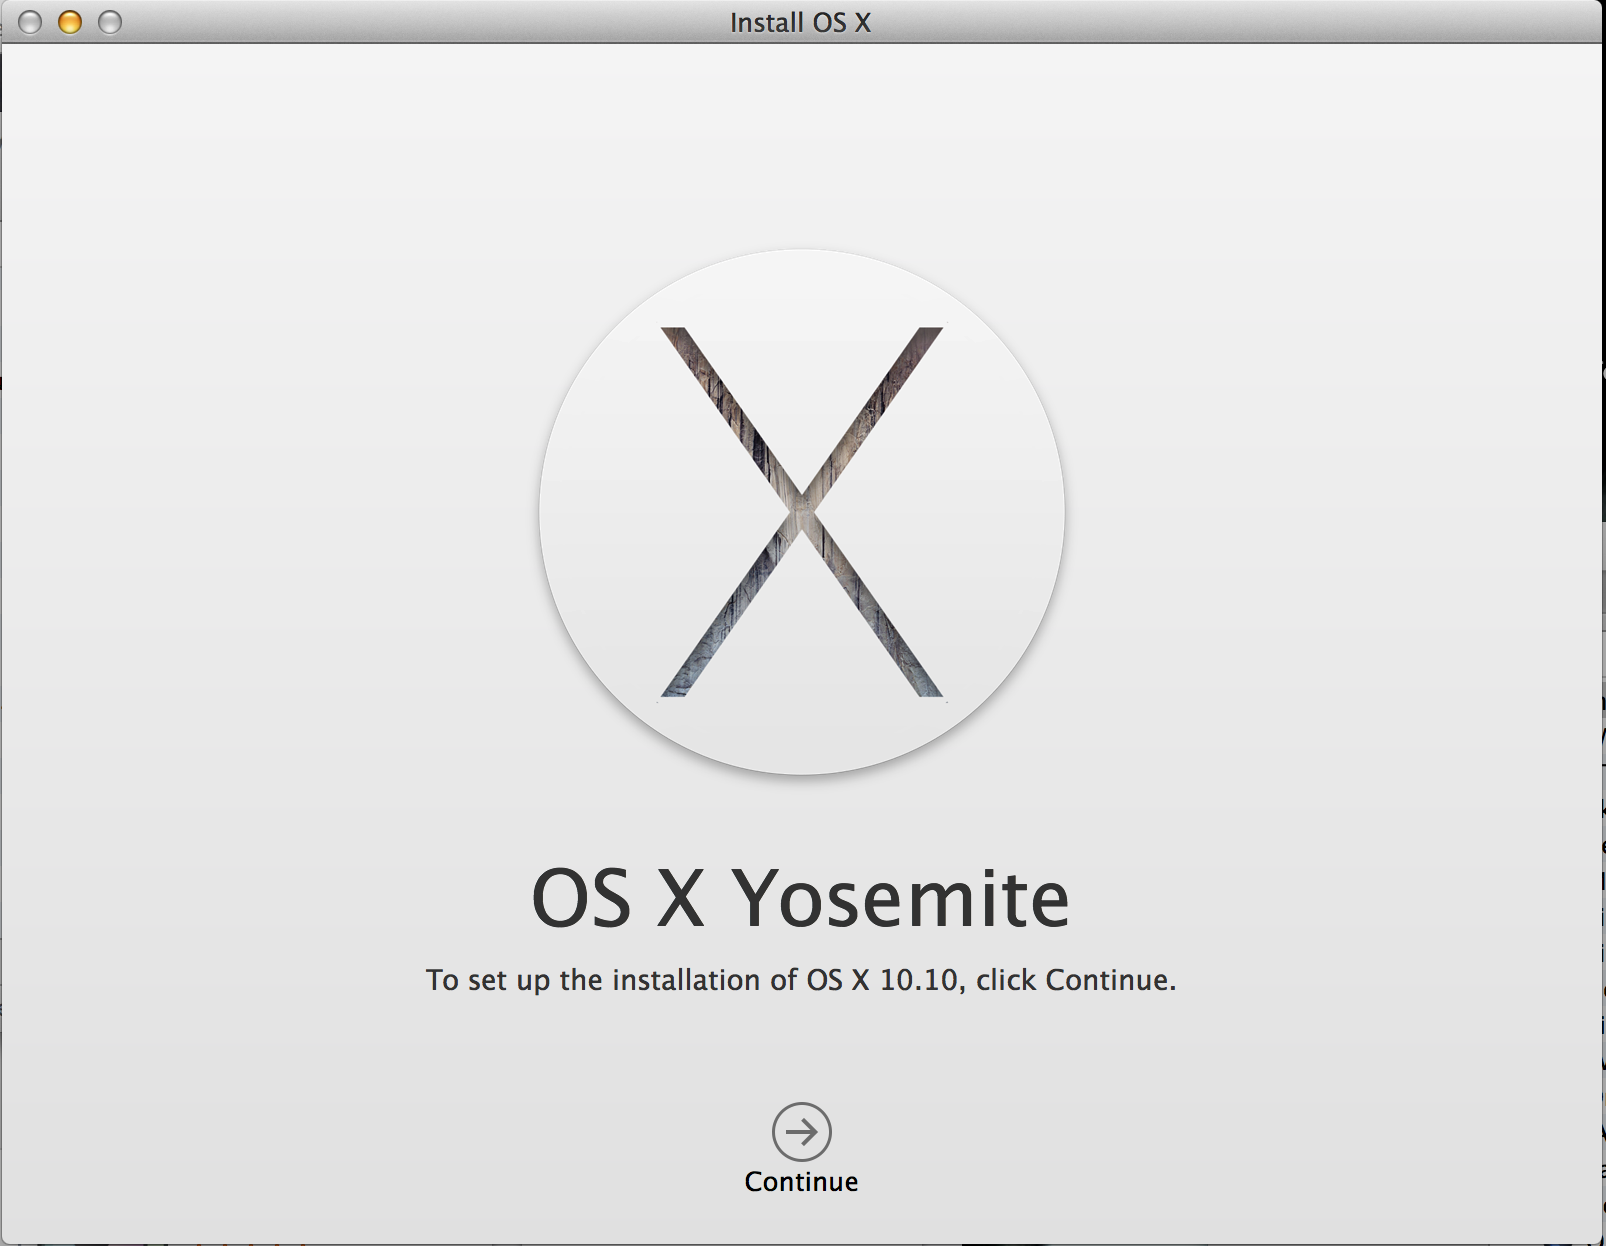
Task: Click the disabled zoom window button
Action: point(110,22)
